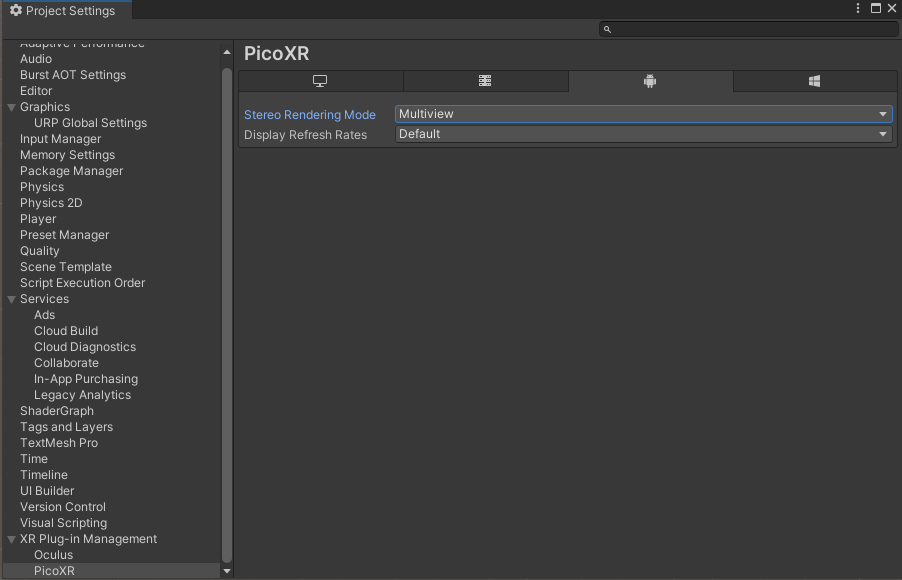Image resolution: width=902 pixels, height=580 pixels.
Task: Select the Android platform tab
Action: point(650,82)
